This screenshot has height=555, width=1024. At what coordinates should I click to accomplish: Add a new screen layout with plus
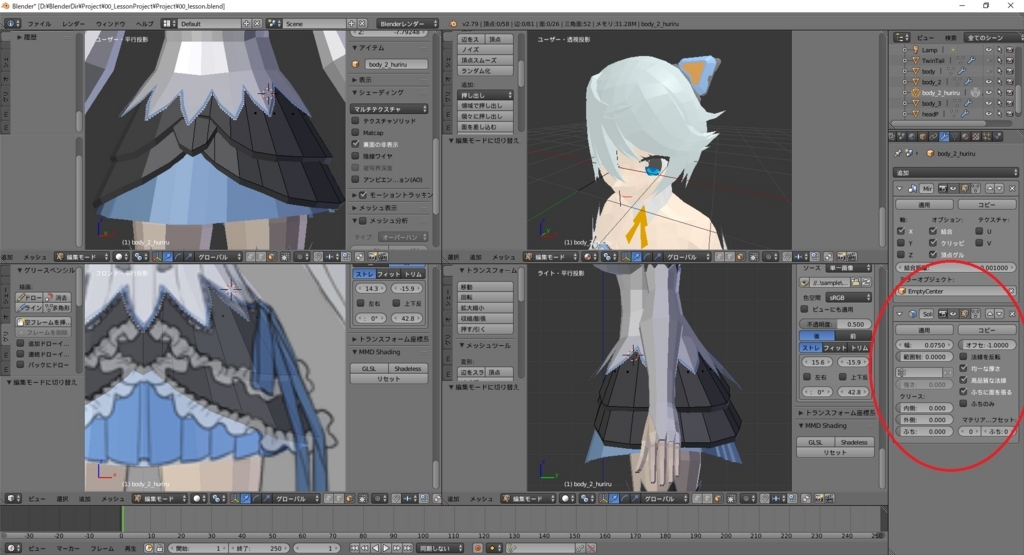pyautogui.click(x=246, y=24)
